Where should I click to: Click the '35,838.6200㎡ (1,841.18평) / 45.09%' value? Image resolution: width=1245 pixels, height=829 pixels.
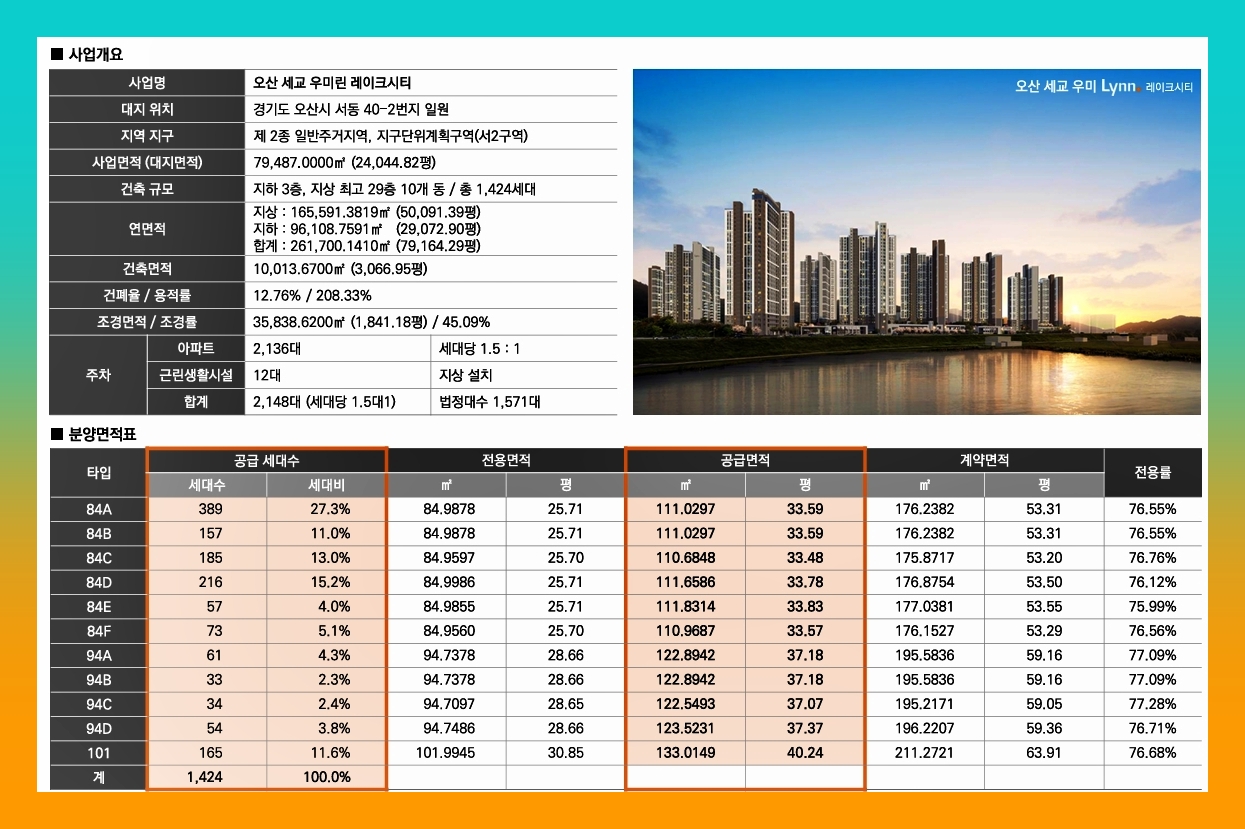click(372, 322)
